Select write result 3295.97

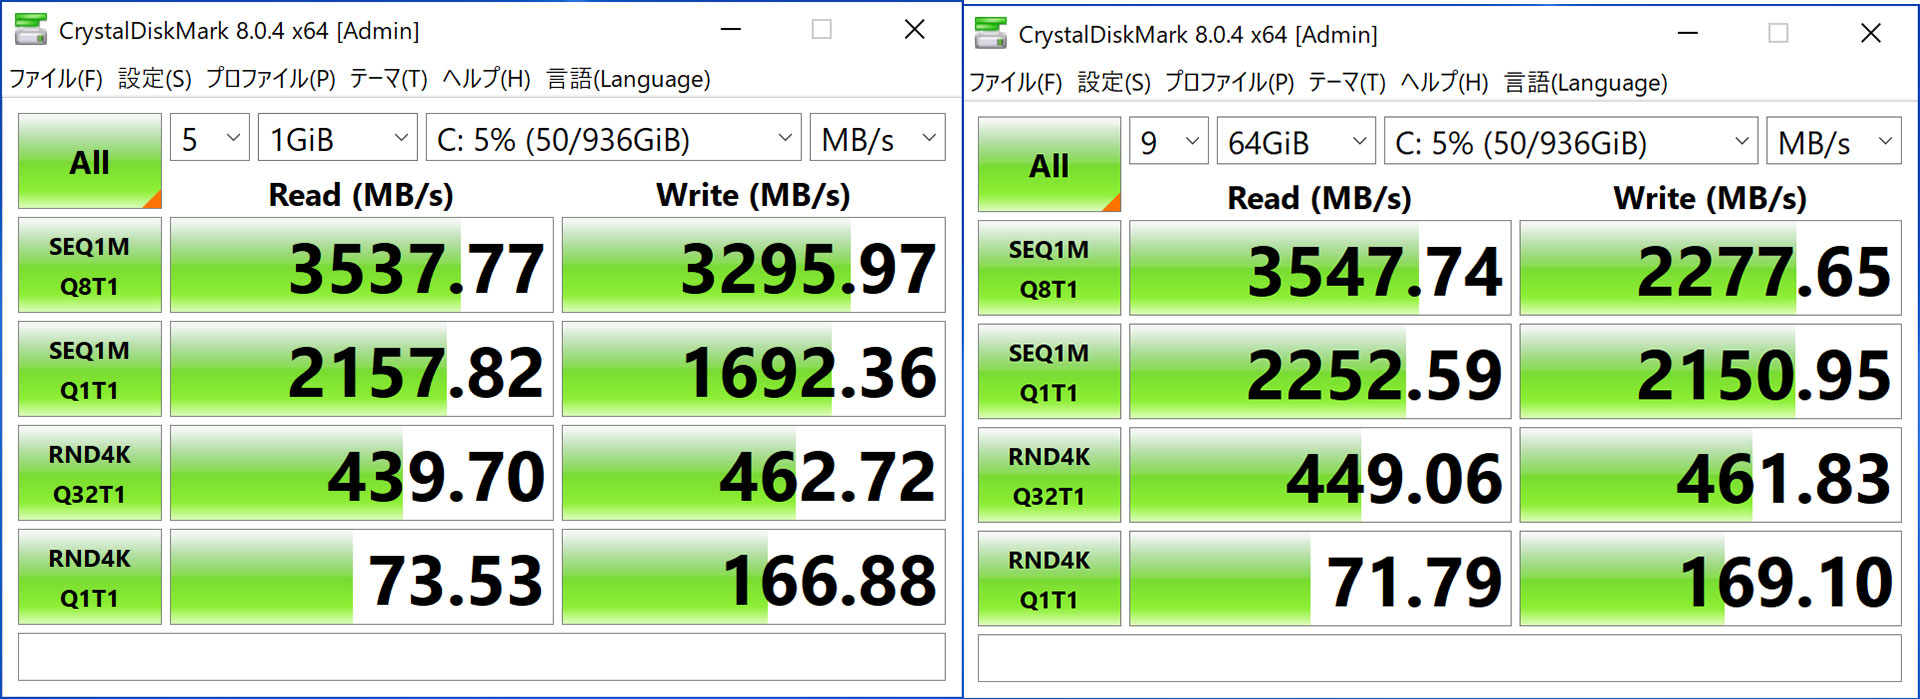click(754, 266)
